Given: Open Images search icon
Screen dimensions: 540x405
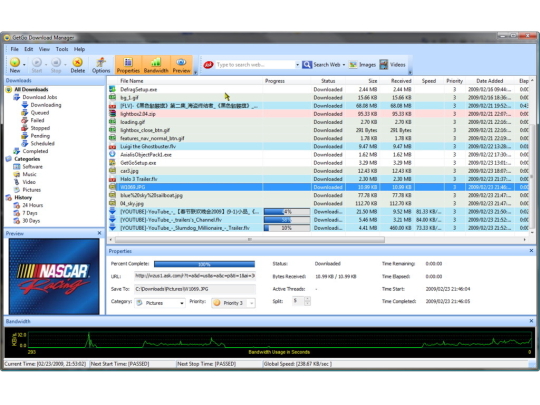Looking at the screenshot, I should (353, 64).
